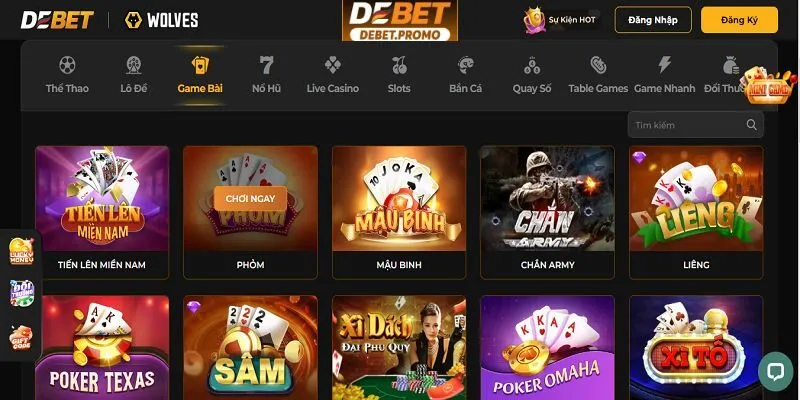
Task: Open the Nổ Hũ jackpot category
Action: click(x=266, y=75)
